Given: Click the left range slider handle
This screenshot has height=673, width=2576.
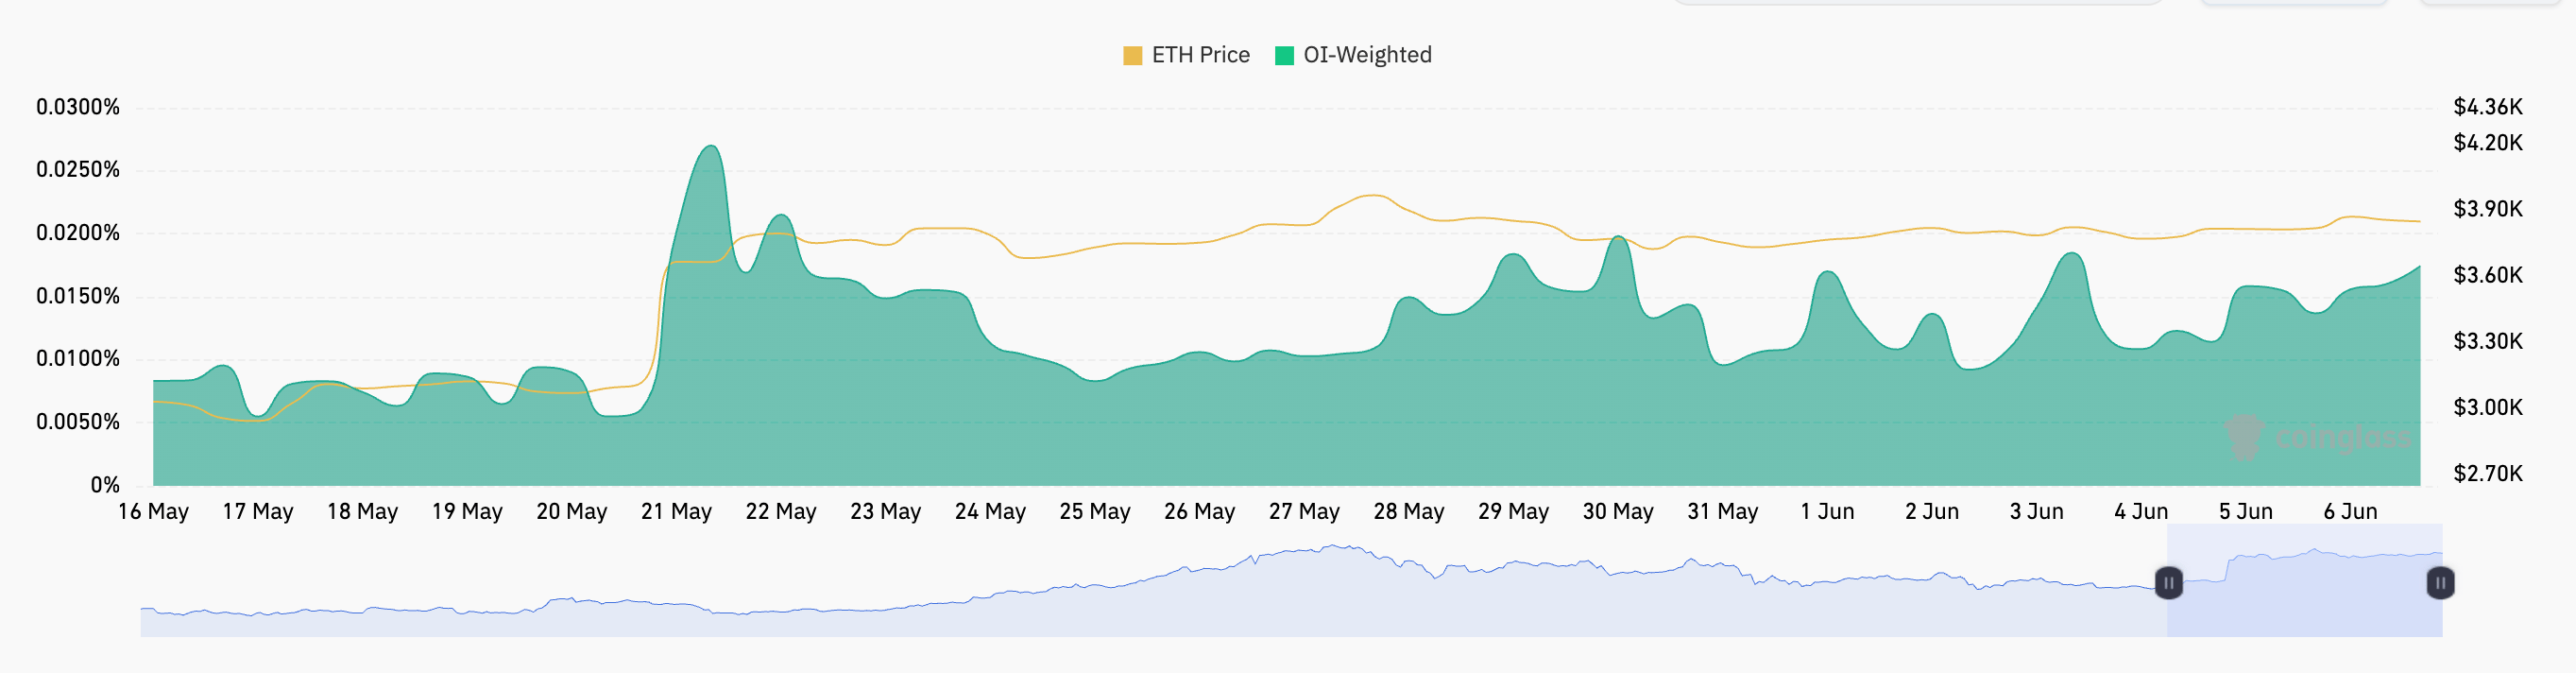Looking at the screenshot, I should (2168, 583).
